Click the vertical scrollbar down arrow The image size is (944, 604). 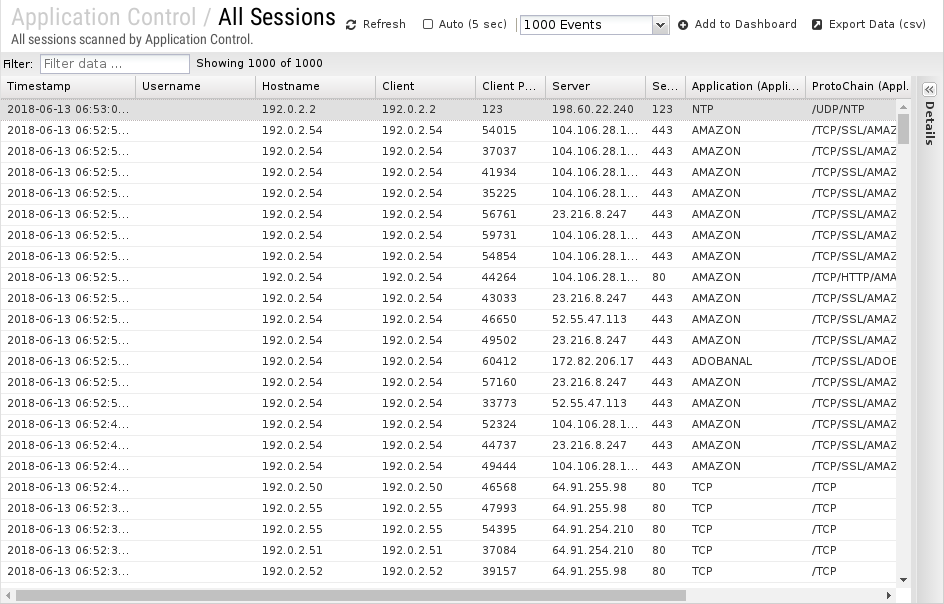pyautogui.click(x=903, y=580)
